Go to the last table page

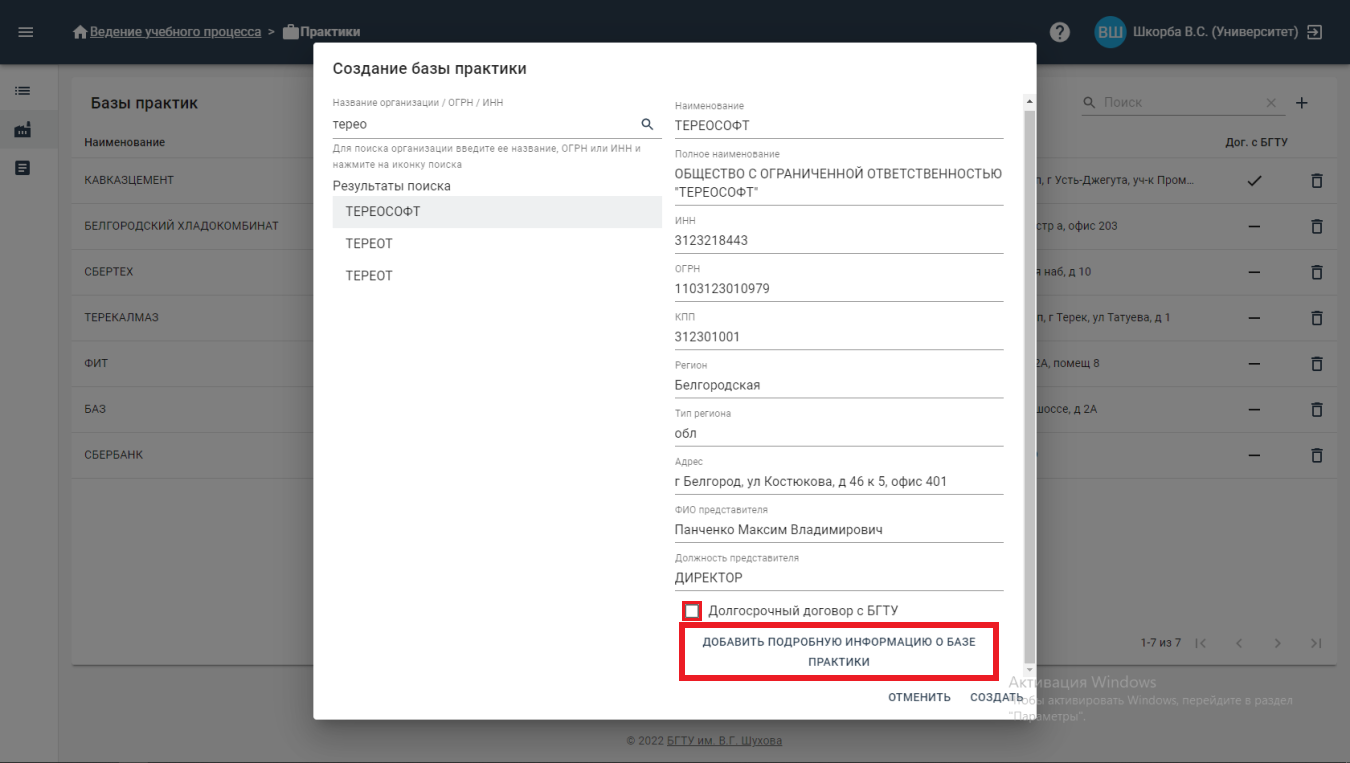[x=1315, y=643]
